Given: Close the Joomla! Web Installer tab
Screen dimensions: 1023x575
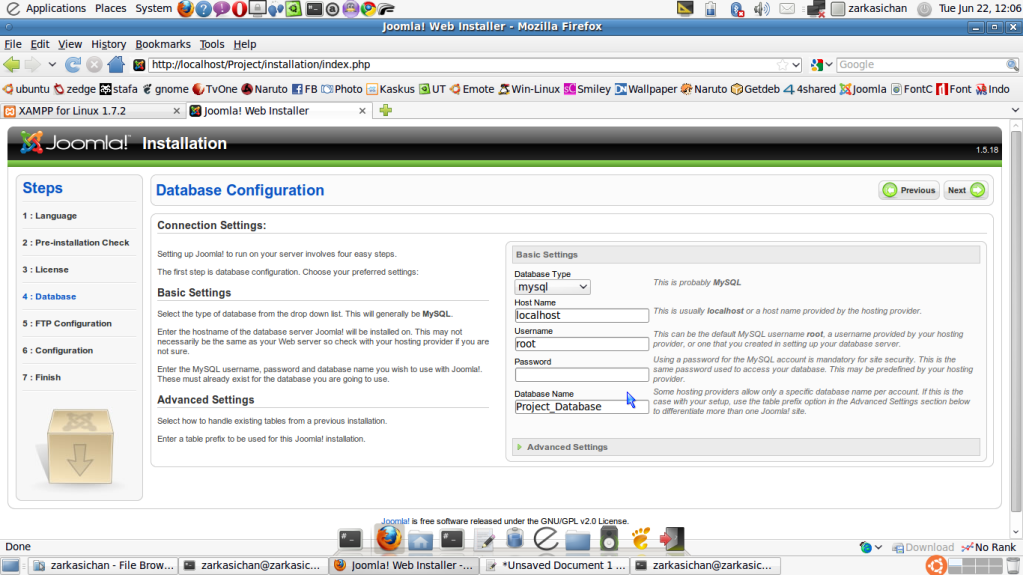Looking at the screenshot, I should 362,111.
